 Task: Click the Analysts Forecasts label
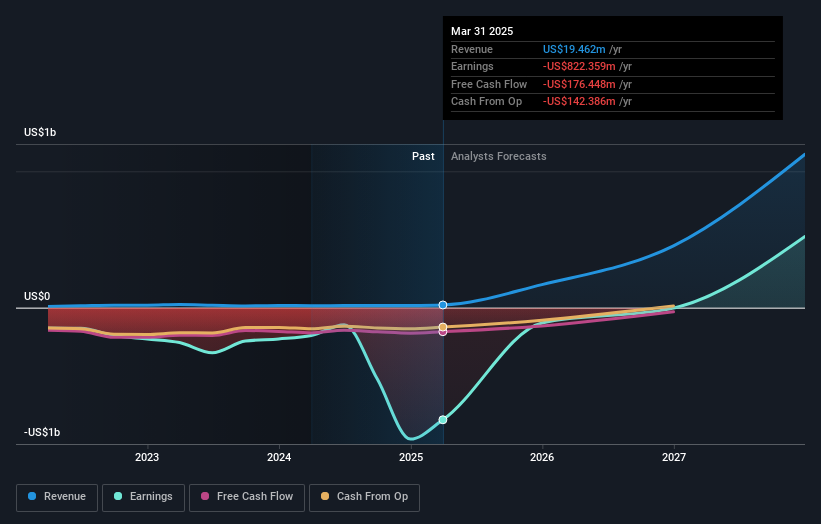(498, 156)
